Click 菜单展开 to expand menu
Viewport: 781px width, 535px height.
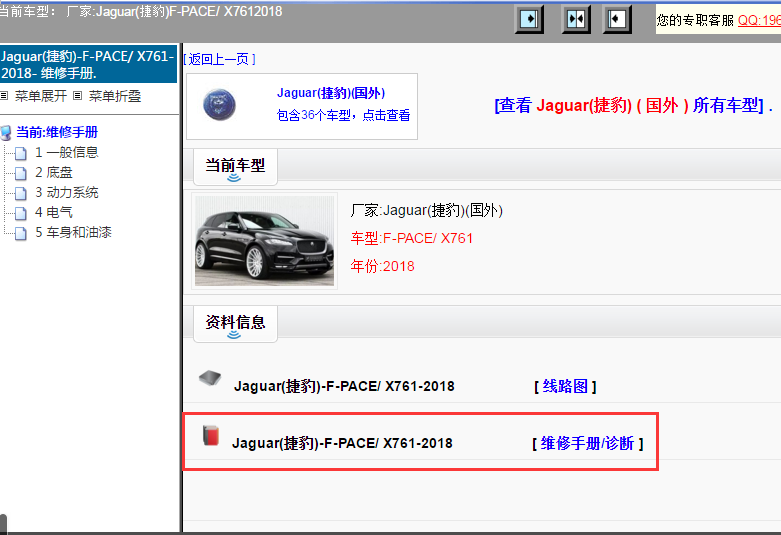point(41,96)
